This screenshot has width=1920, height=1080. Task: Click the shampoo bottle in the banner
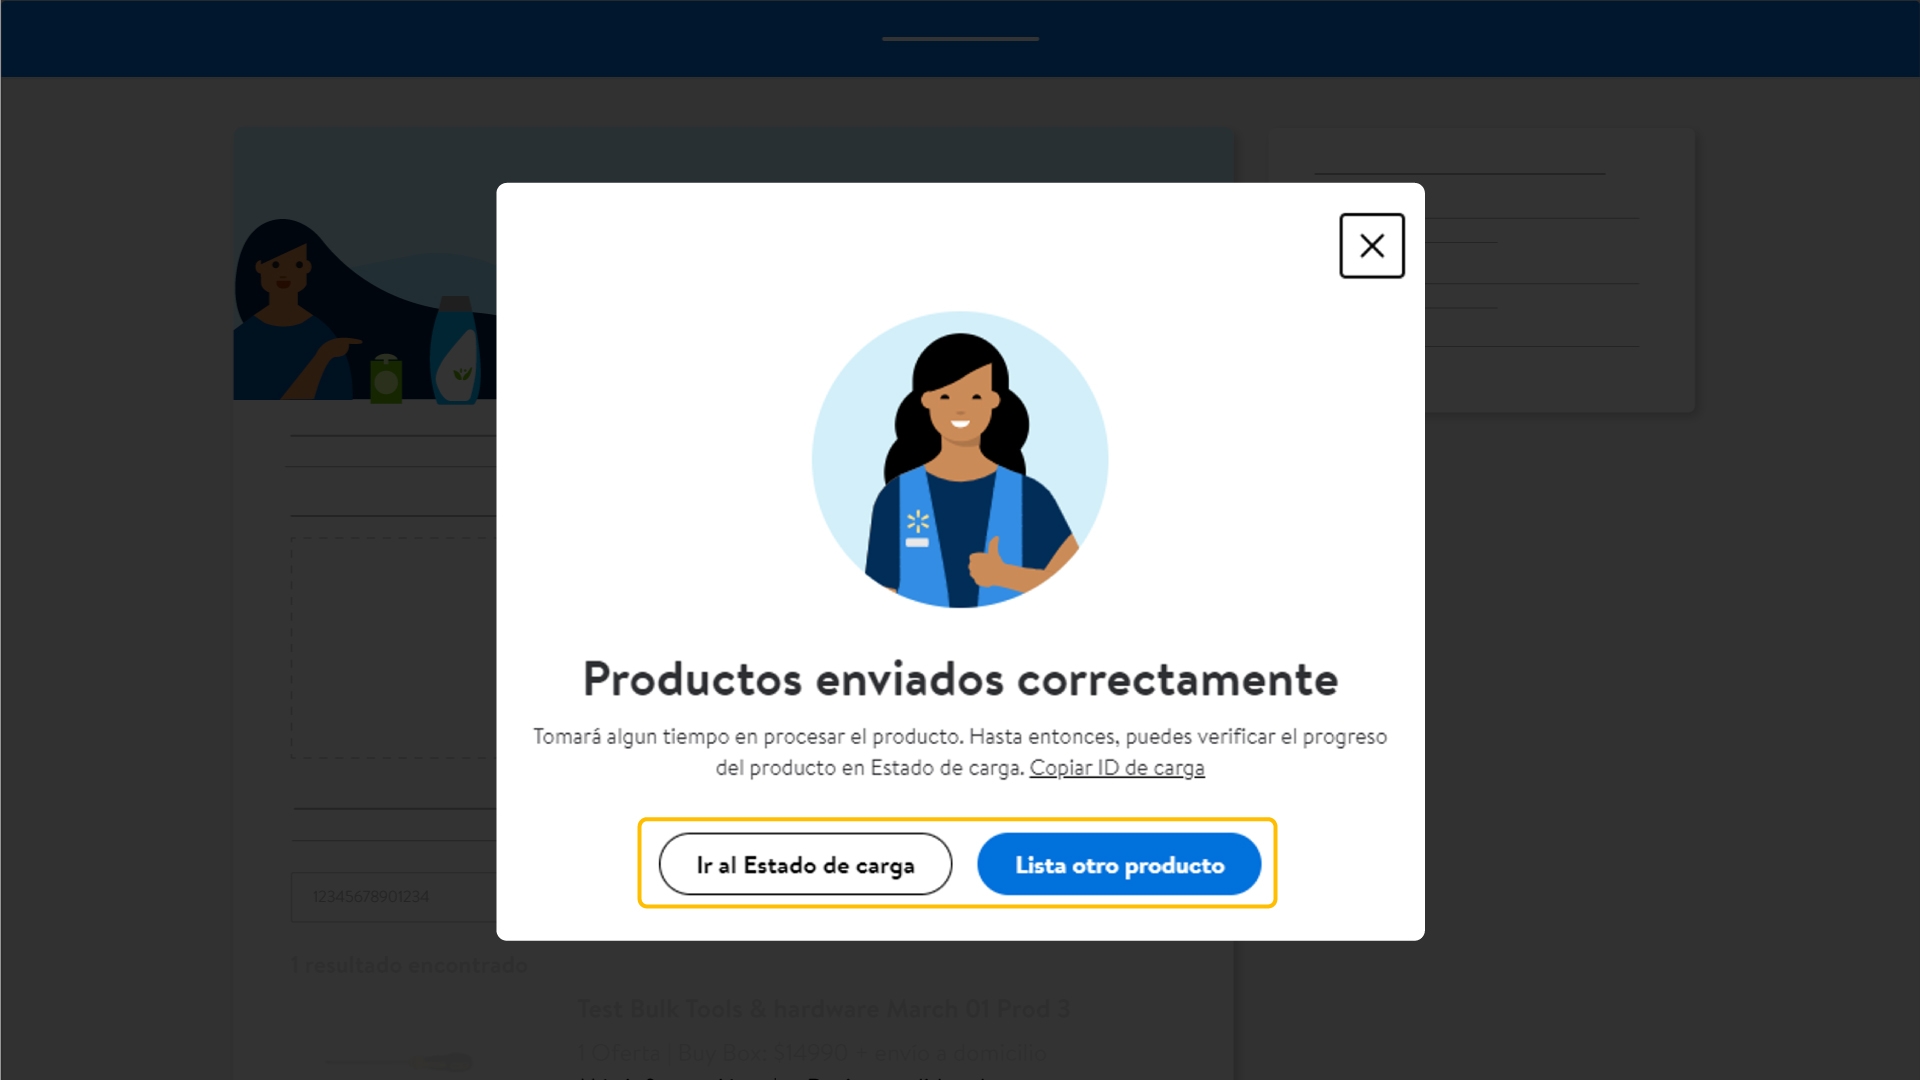click(455, 350)
